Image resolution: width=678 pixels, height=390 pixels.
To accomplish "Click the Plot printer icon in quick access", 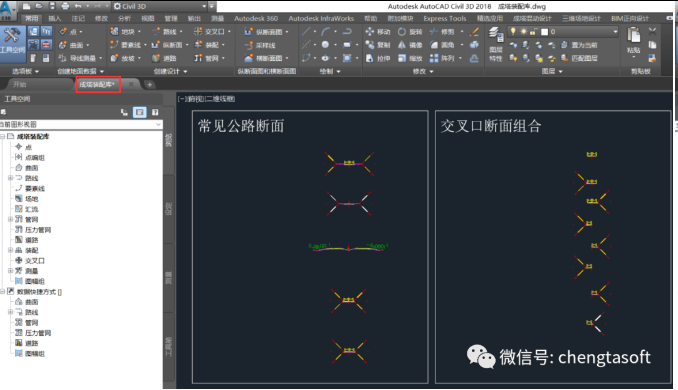I will tap(65, 6).
